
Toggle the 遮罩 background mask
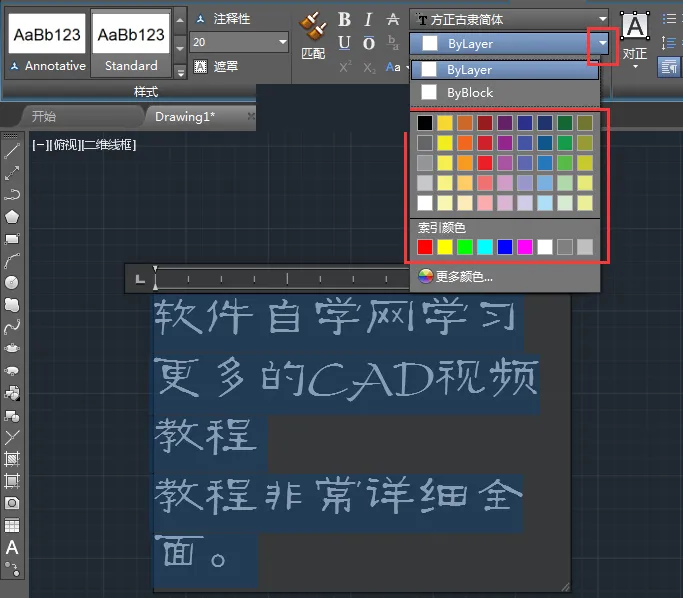(x=216, y=66)
